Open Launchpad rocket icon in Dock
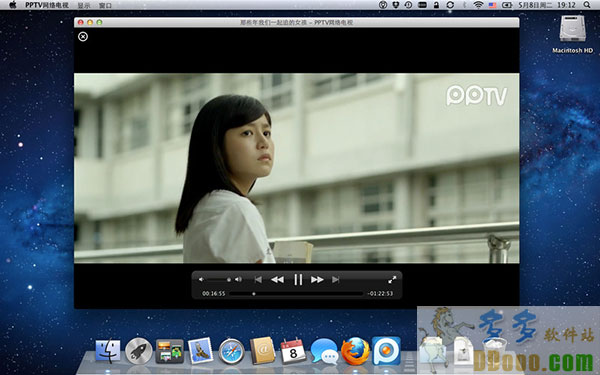The image size is (600, 375). [x=139, y=351]
